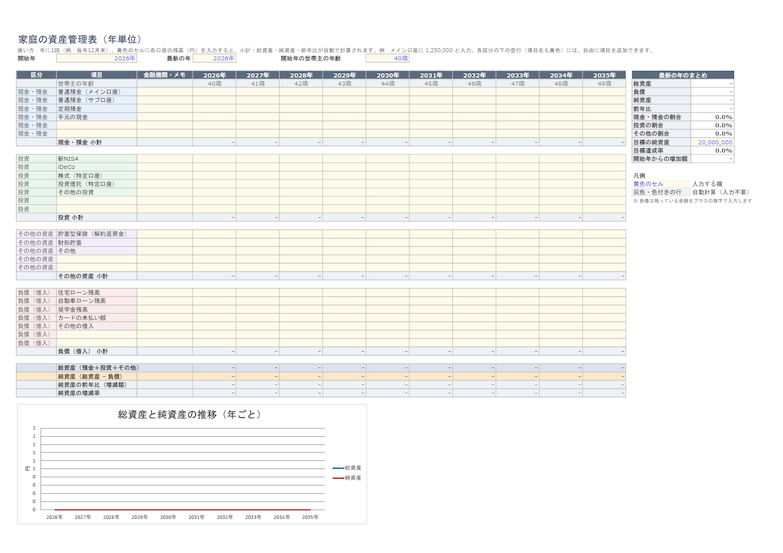This screenshot has width=783, height=553.
Task: Click the 2028年 column header
Action: point(301,75)
